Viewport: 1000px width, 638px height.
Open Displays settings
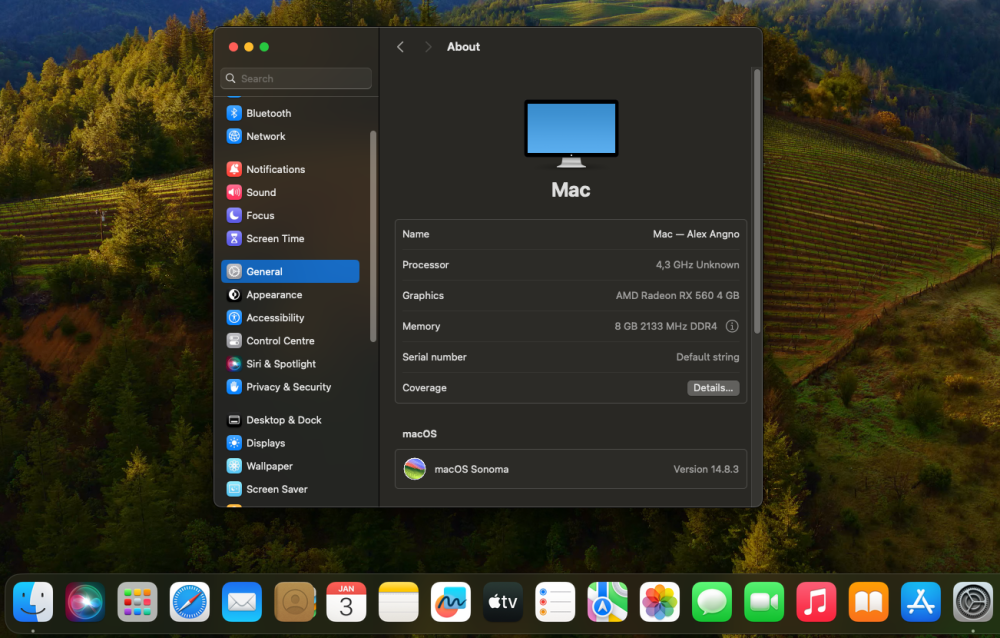point(290,443)
